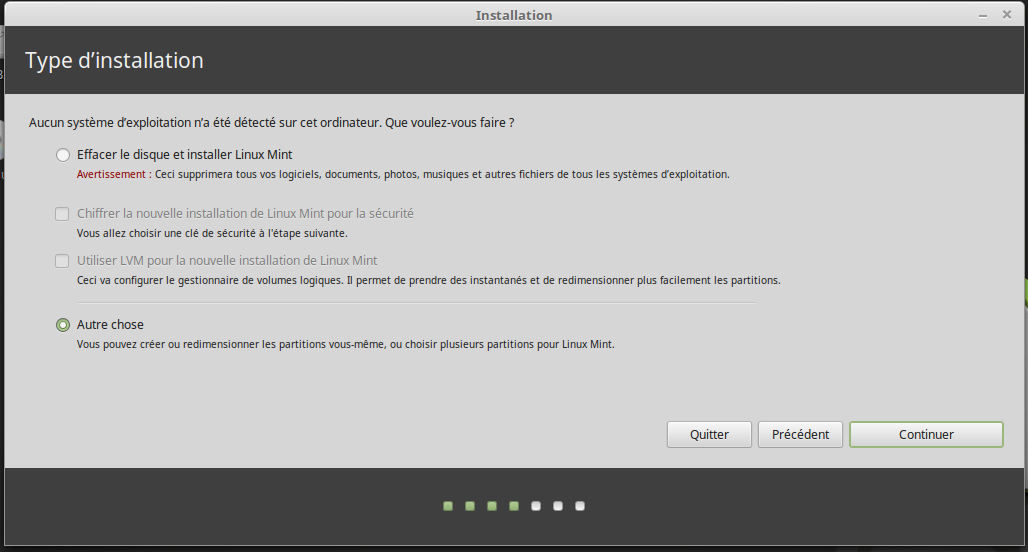
Task: Select the "Autre chose" radio option
Action: (63, 325)
